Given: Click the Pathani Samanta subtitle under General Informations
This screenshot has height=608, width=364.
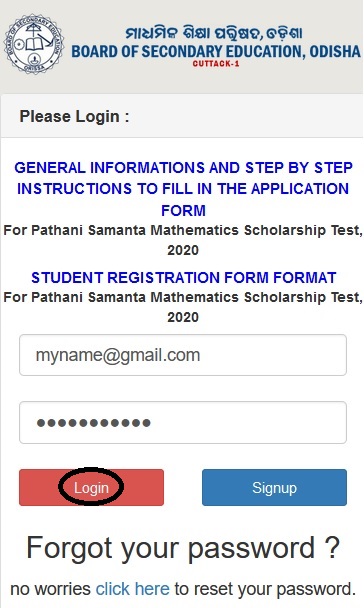Looking at the screenshot, I should (x=183, y=240).
